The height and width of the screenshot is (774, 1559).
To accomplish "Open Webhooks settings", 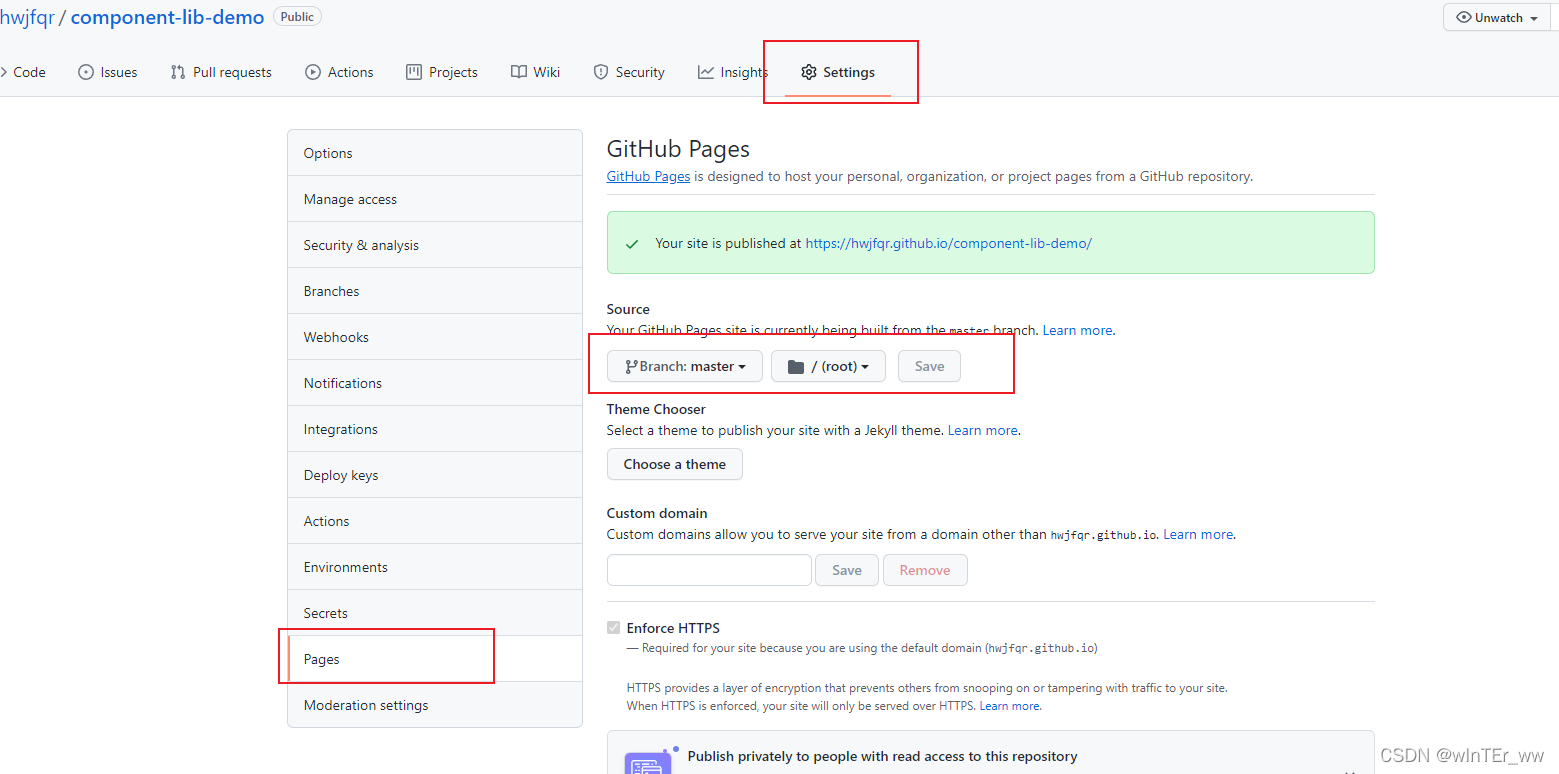I will (435, 337).
